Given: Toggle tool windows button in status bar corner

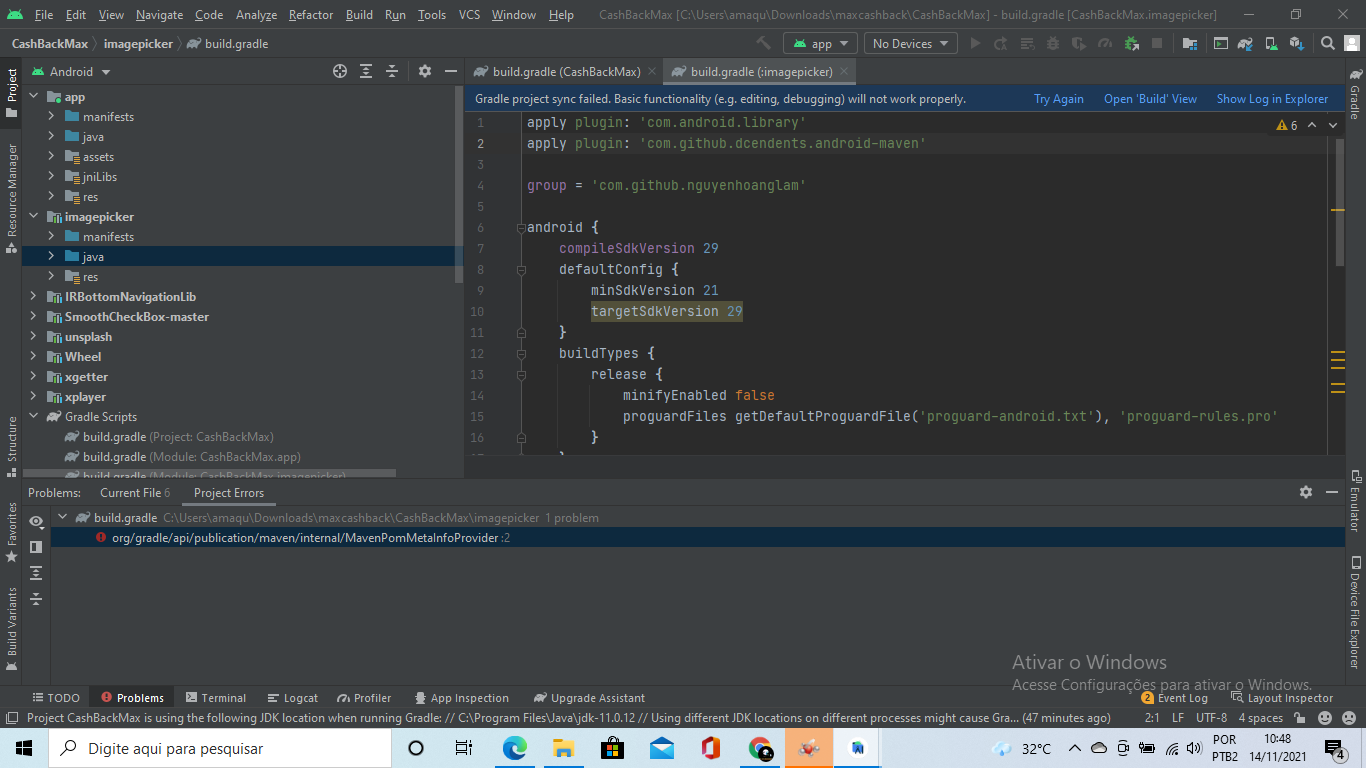Looking at the screenshot, I should pos(11,718).
